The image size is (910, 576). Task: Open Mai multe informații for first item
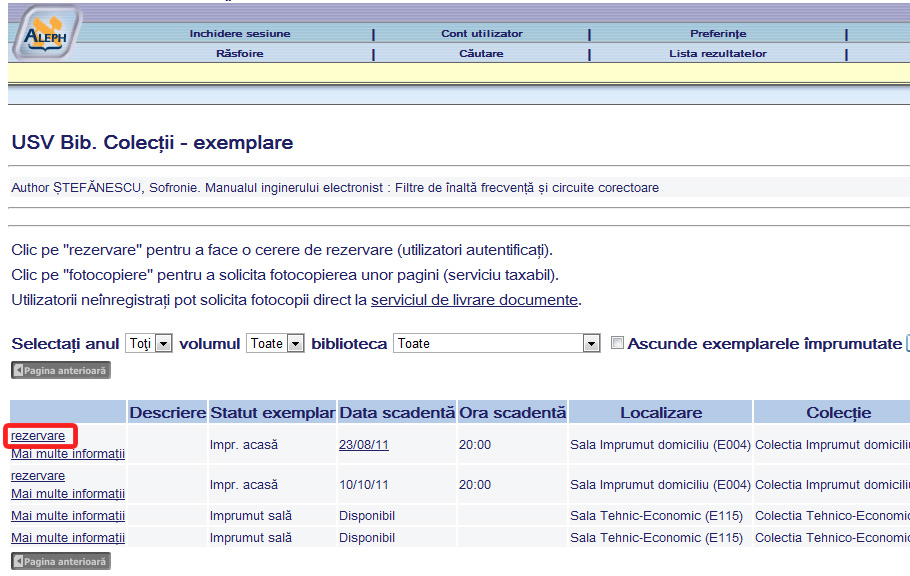(68, 454)
